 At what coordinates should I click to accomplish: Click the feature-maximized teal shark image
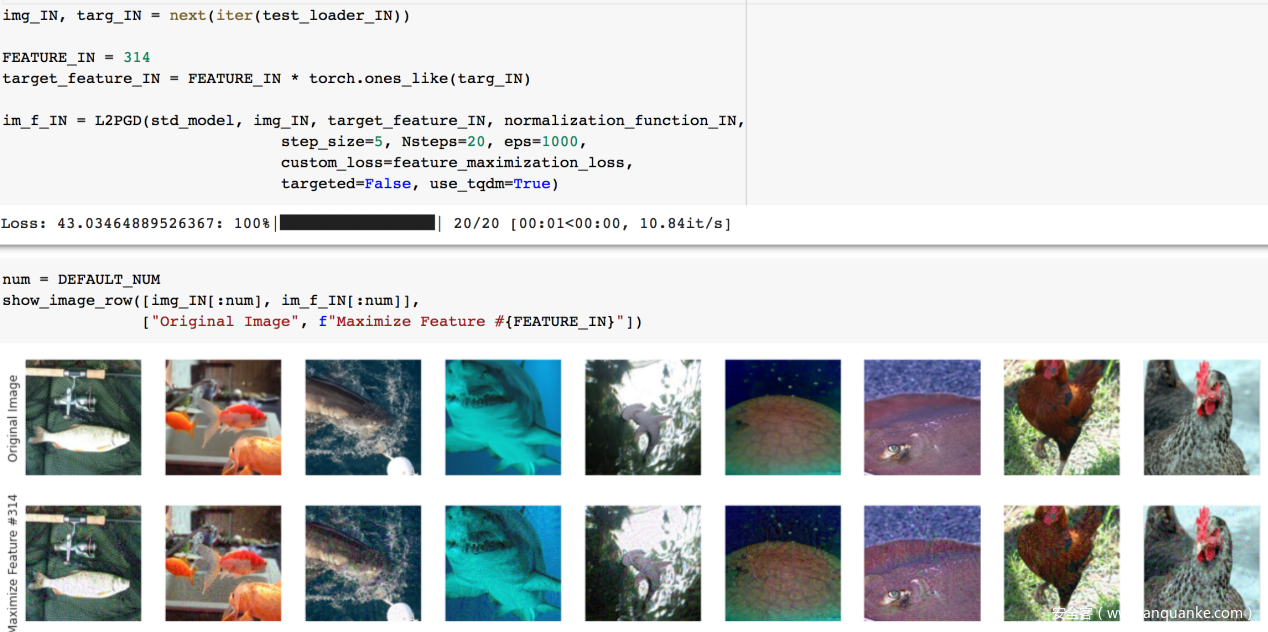point(503,563)
